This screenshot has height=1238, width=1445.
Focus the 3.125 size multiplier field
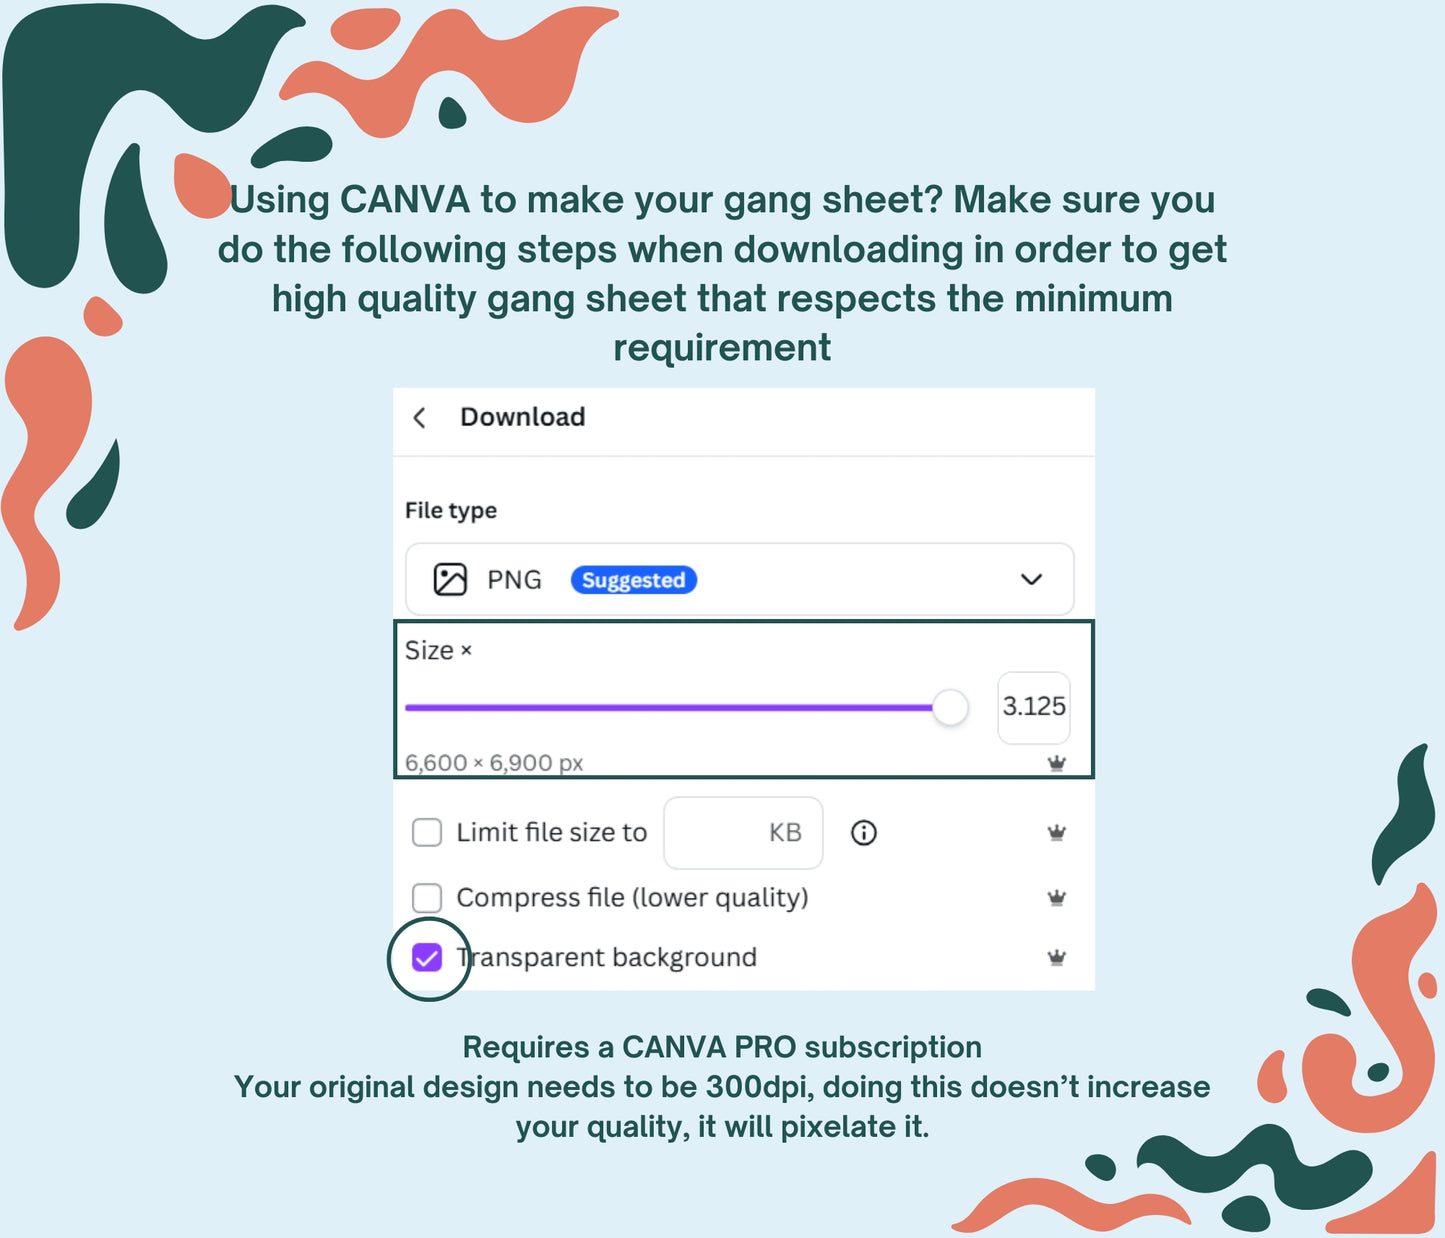click(x=1033, y=707)
